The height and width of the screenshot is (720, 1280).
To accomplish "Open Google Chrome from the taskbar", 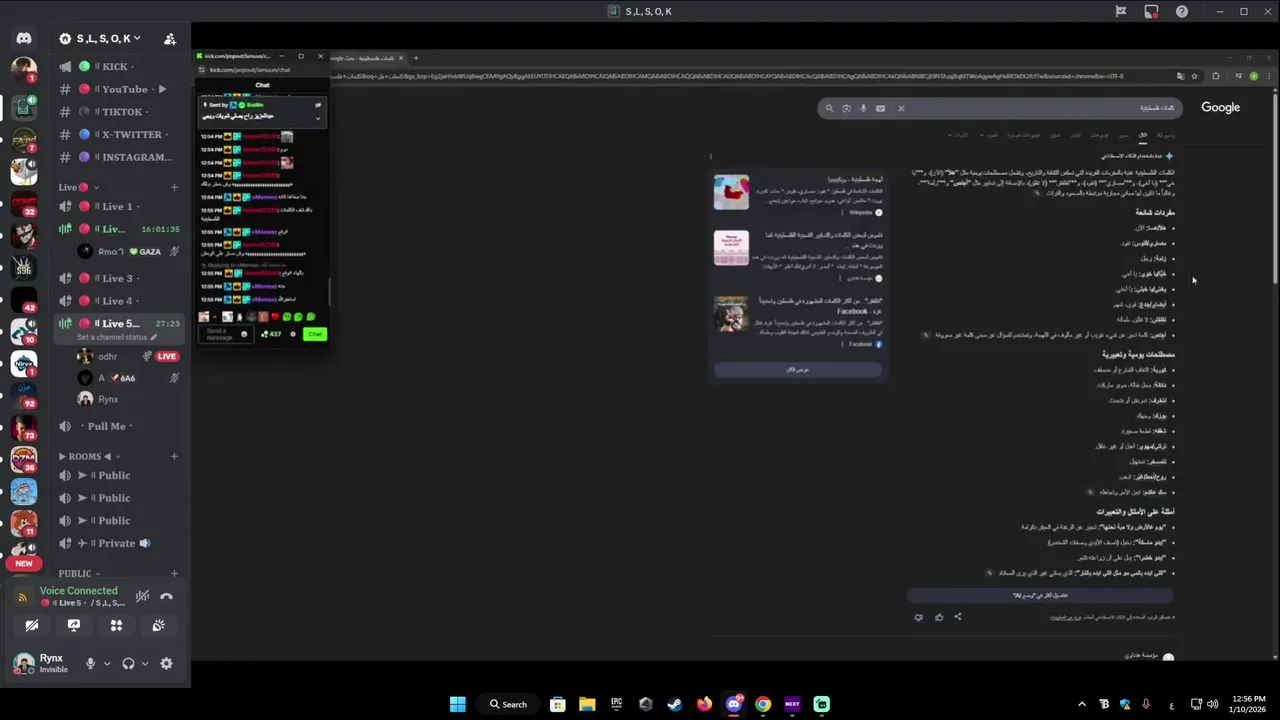I will click(763, 704).
